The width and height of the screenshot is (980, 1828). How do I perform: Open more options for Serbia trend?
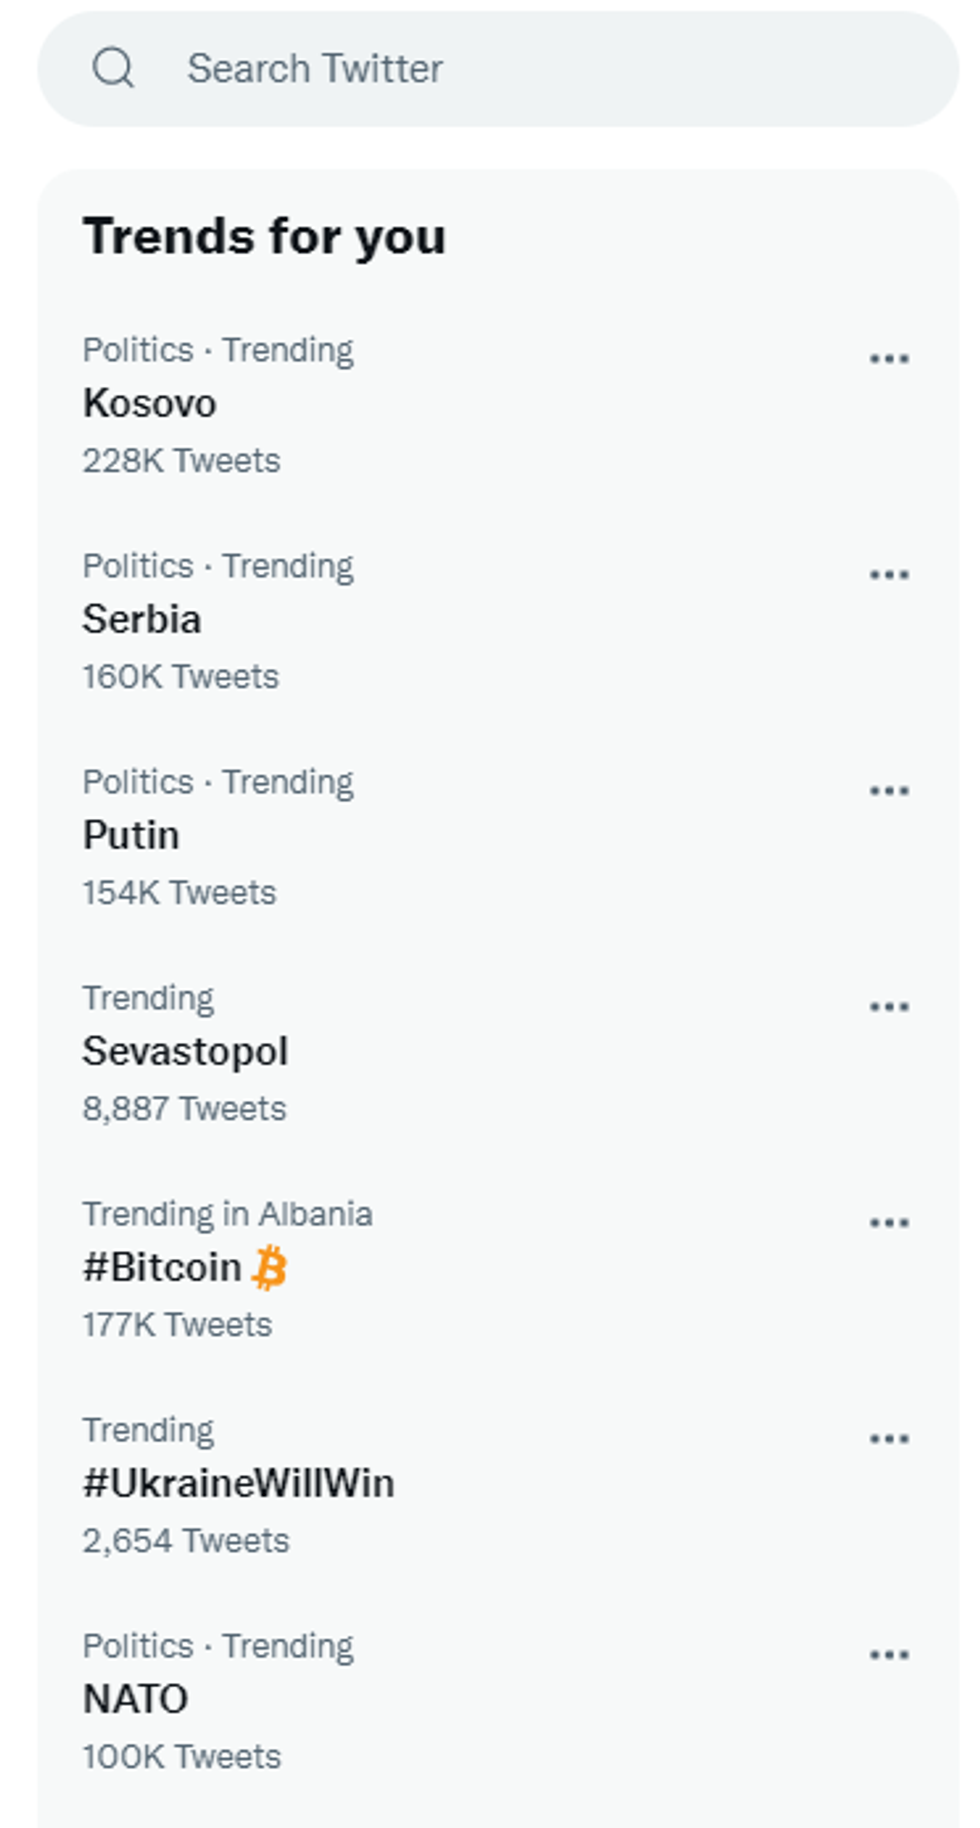coord(889,575)
